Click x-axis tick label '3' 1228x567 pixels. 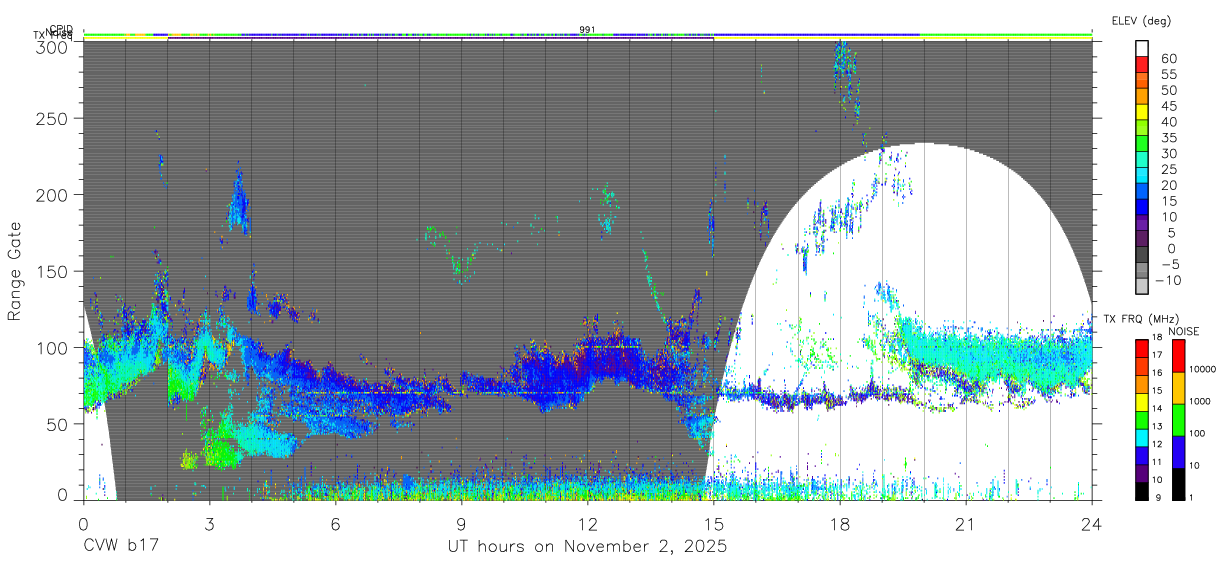[x=209, y=523]
